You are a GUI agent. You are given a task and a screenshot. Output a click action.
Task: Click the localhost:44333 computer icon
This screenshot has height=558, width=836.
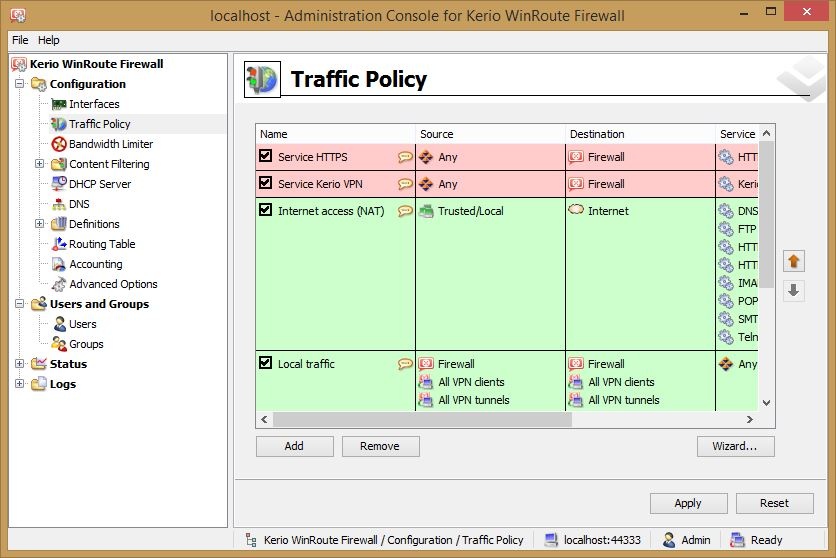[x=551, y=540]
